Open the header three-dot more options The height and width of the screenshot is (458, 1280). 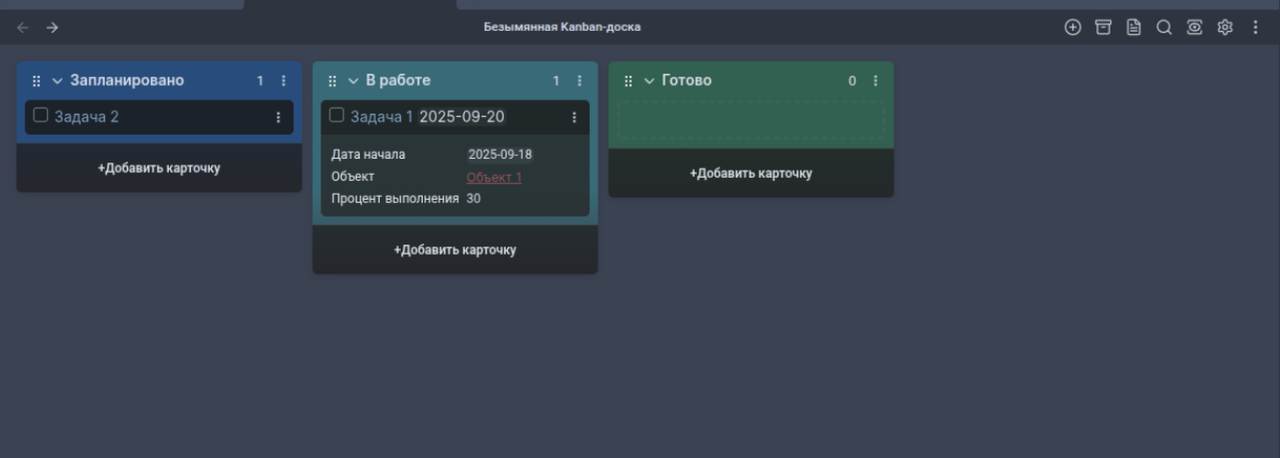coord(1255,28)
